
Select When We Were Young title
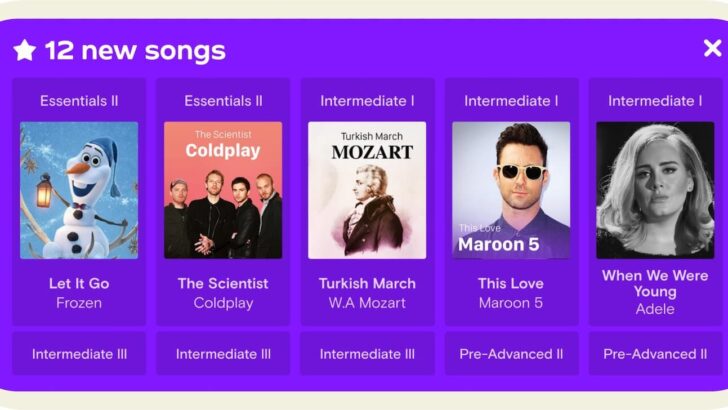click(x=655, y=283)
